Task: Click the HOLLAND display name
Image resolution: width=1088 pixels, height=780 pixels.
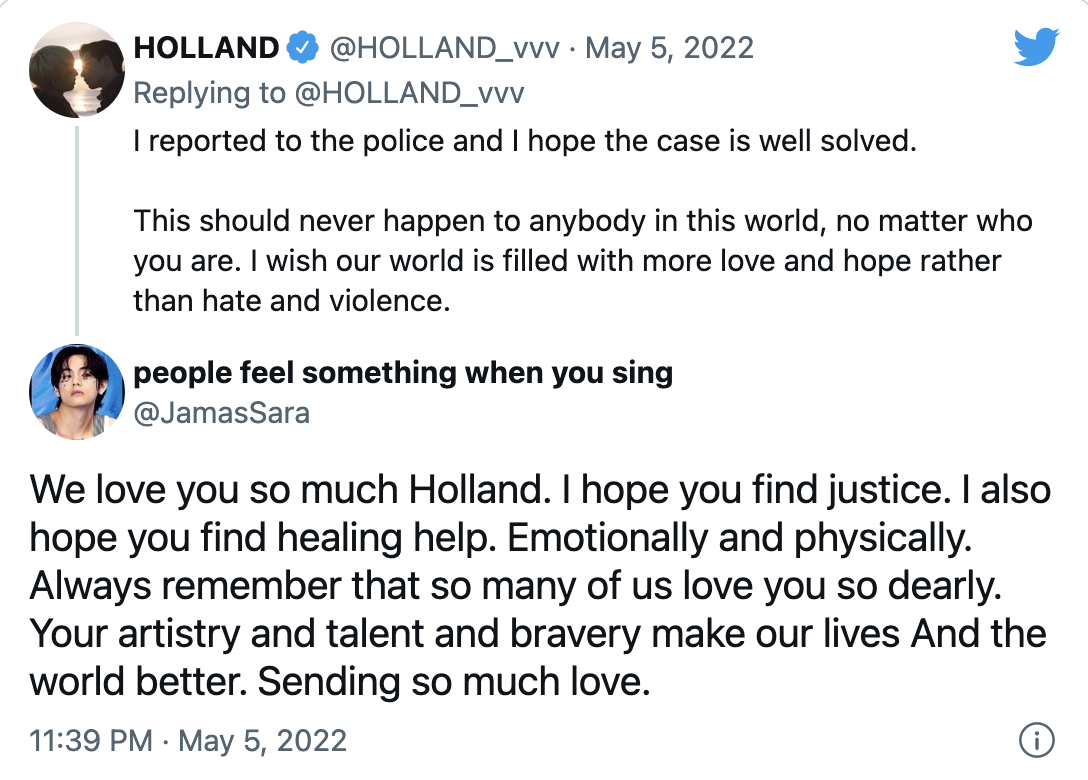Action: [206, 48]
